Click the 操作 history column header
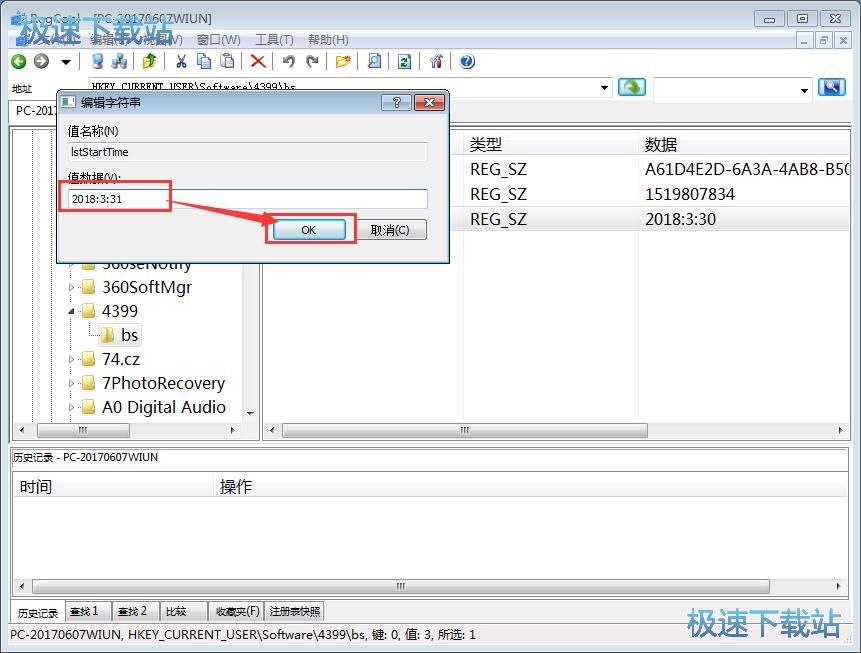Image resolution: width=861 pixels, height=653 pixels. (x=530, y=487)
